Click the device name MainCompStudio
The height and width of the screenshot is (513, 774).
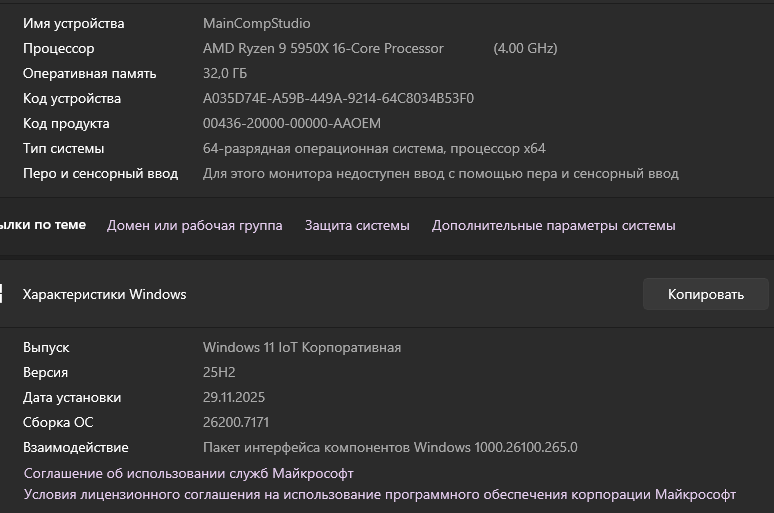point(256,23)
